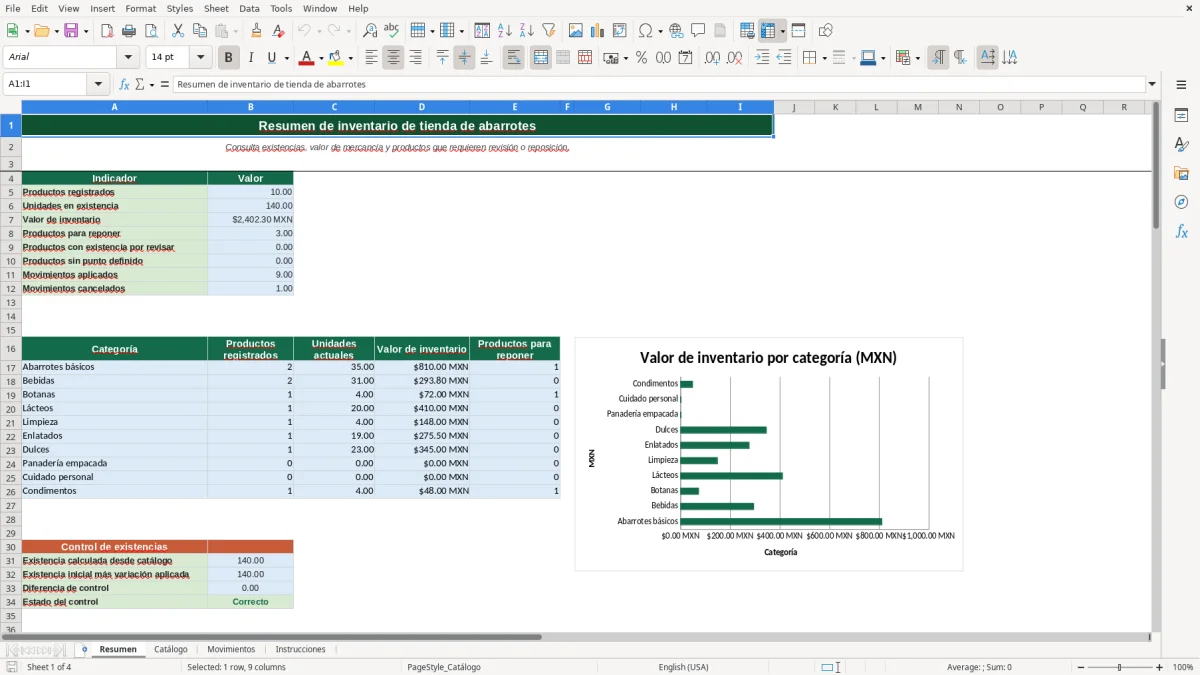Click the Copy icon

coord(199,31)
